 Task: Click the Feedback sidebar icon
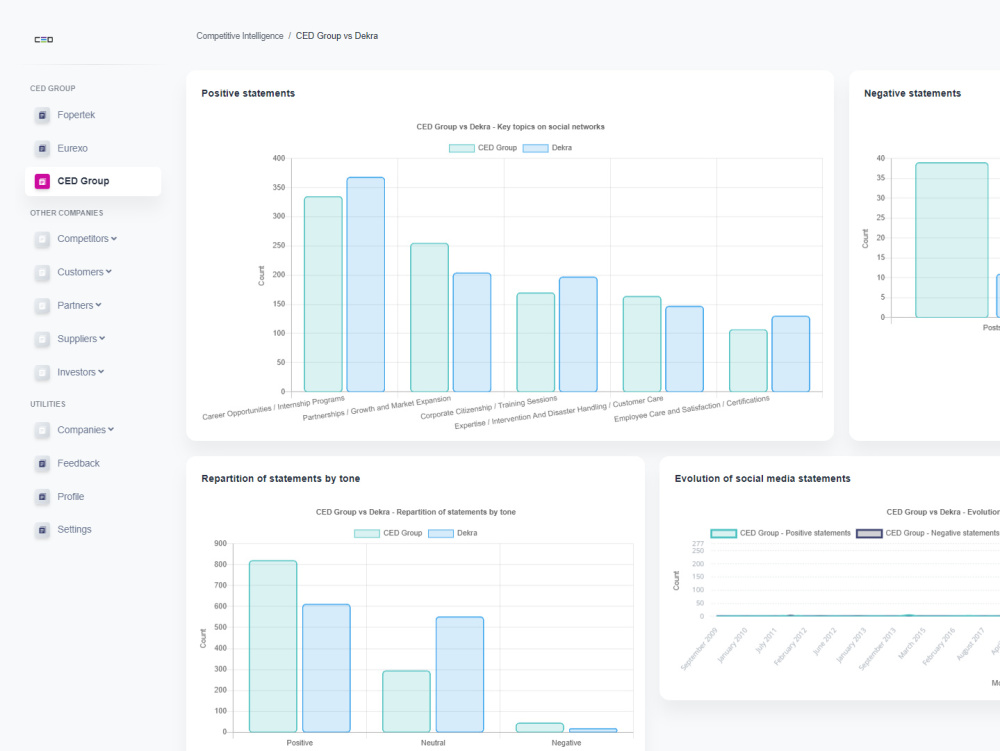(42, 463)
